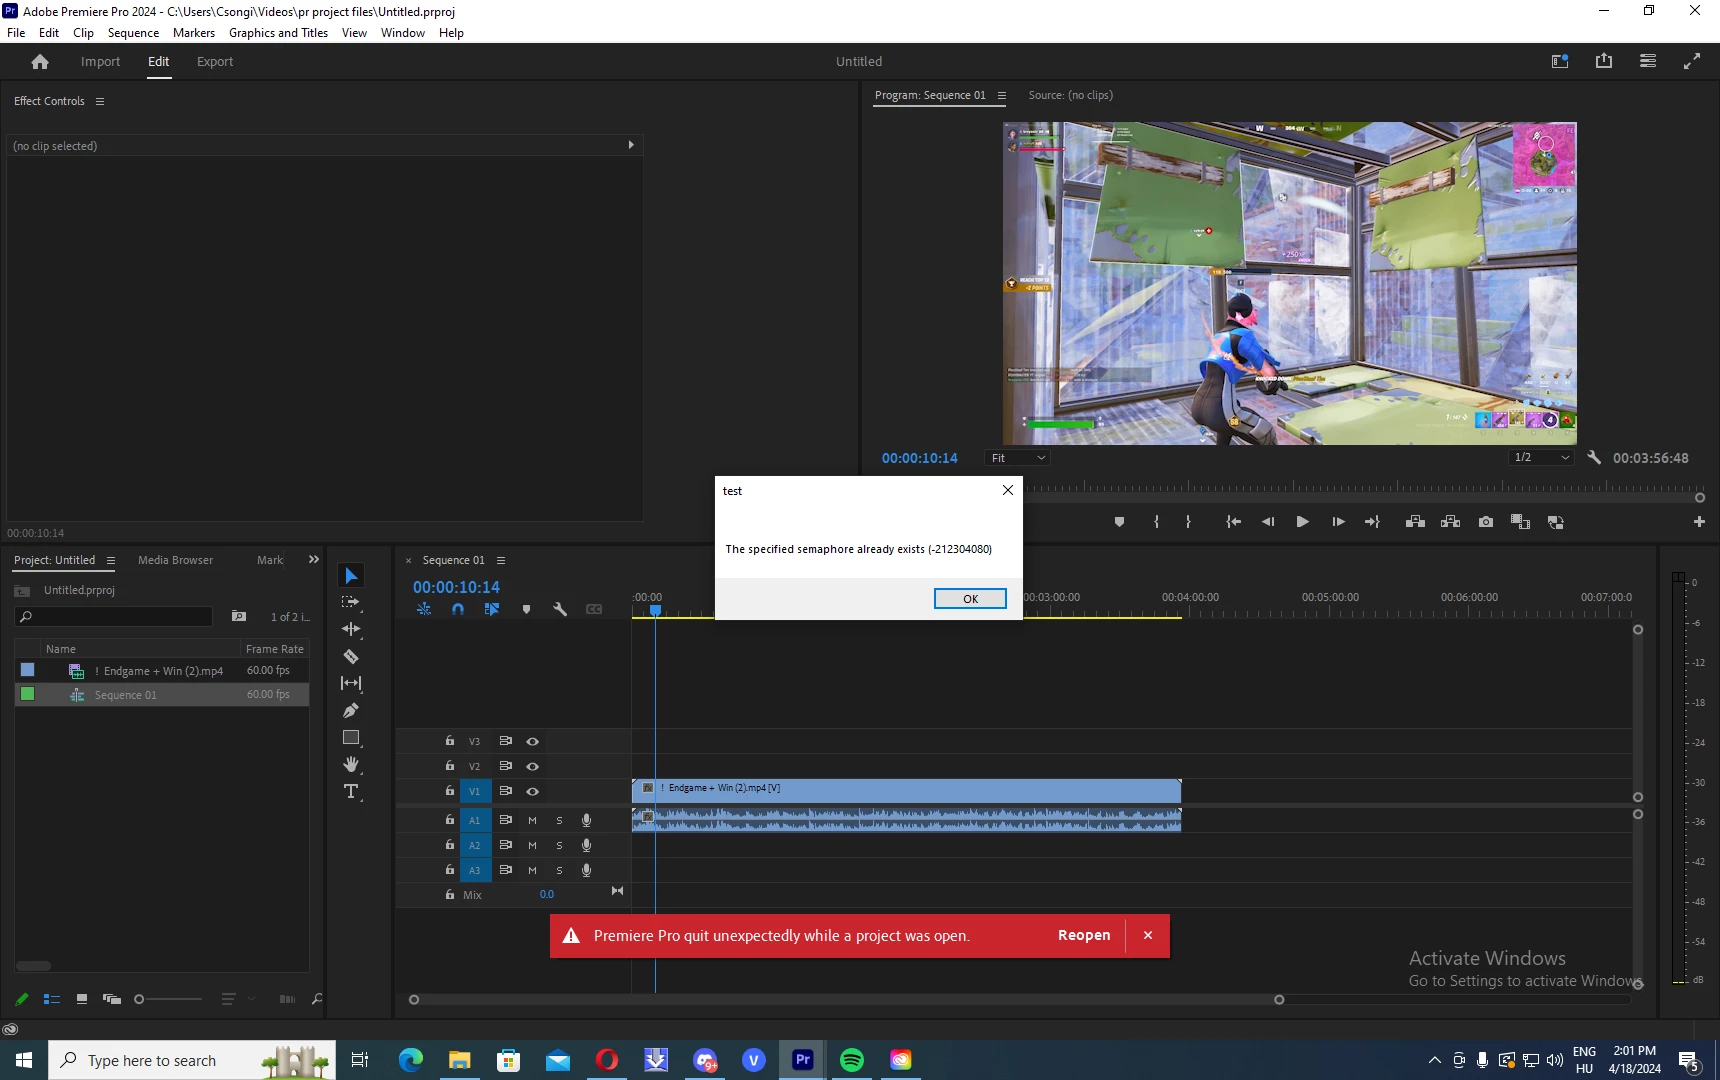The image size is (1720, 1080).
Task: Select the Pen tool in tools panel
Action: (351, 710)
